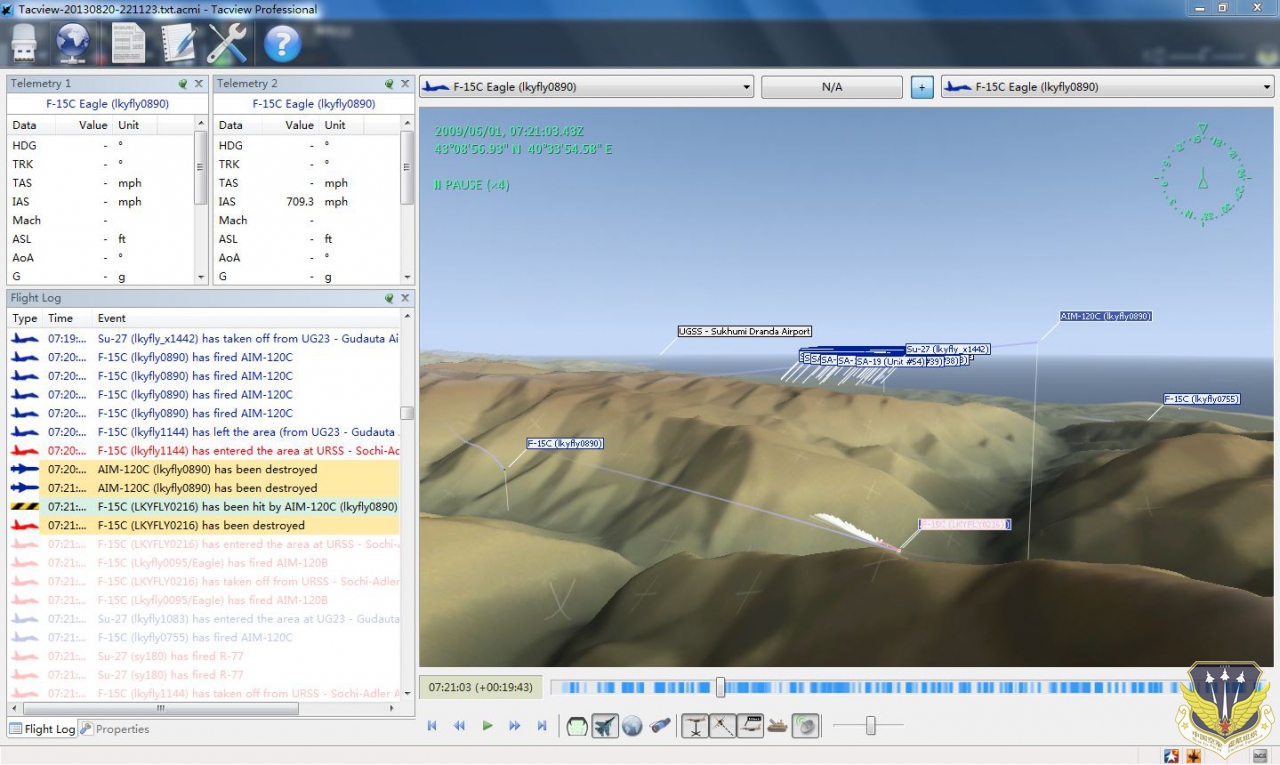The width and height of the screenshot is (1280, 765).
Task: Toggle the radar dish display button
Action: (806, 727)
